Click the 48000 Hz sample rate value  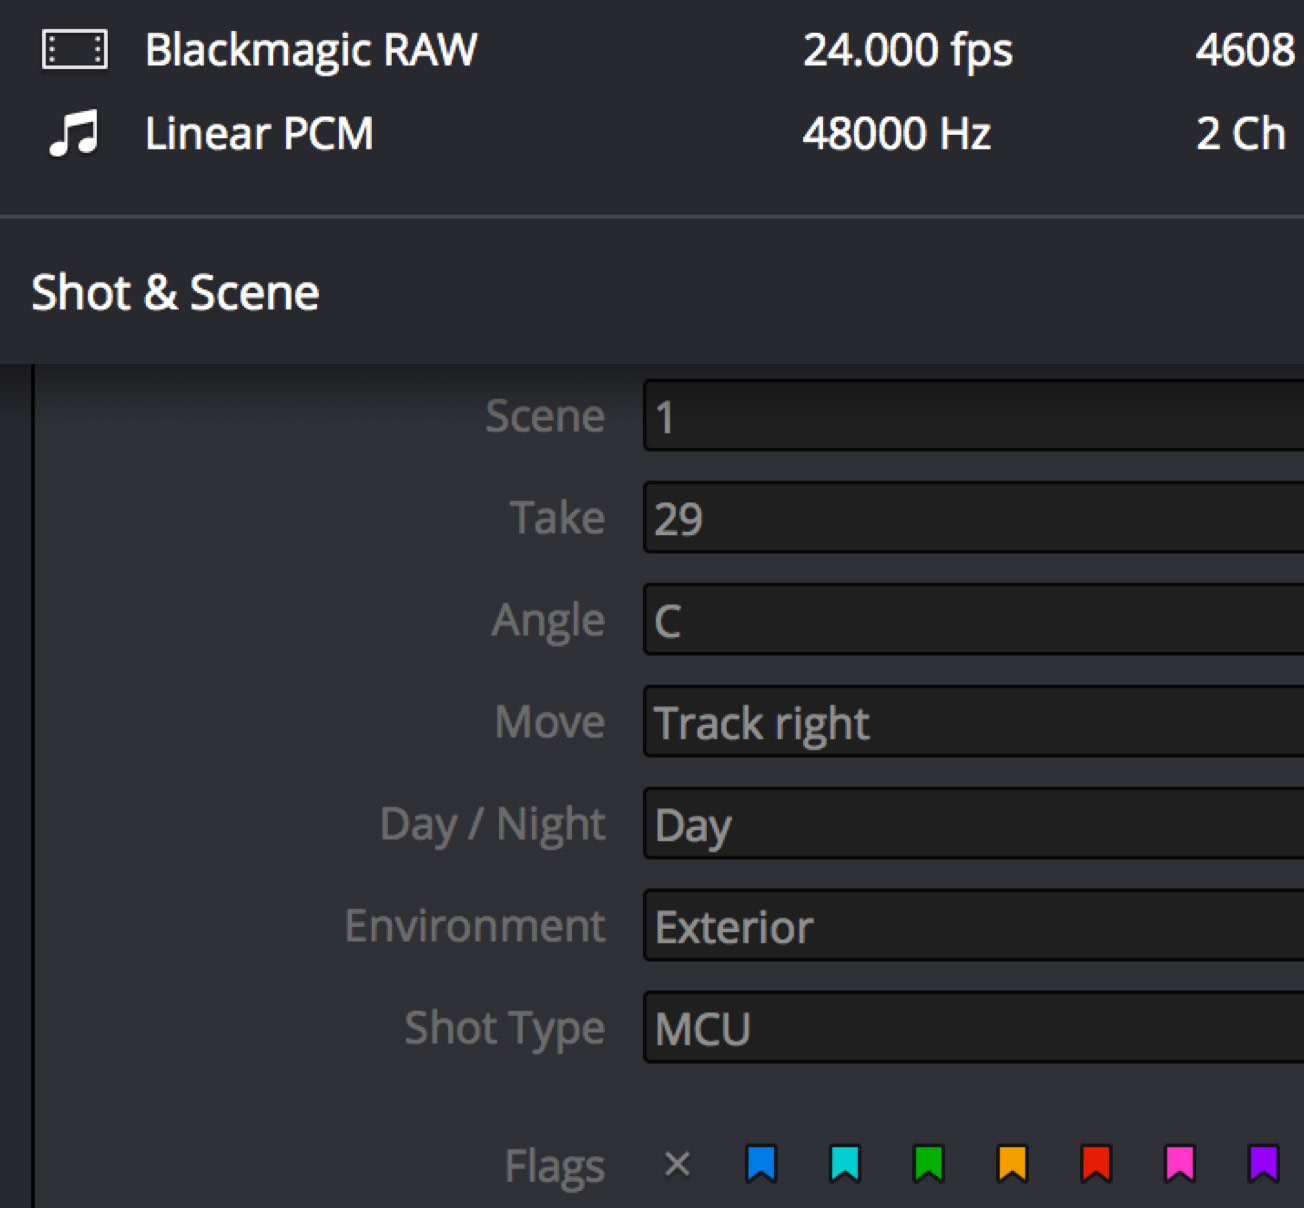tap(897, 132)
